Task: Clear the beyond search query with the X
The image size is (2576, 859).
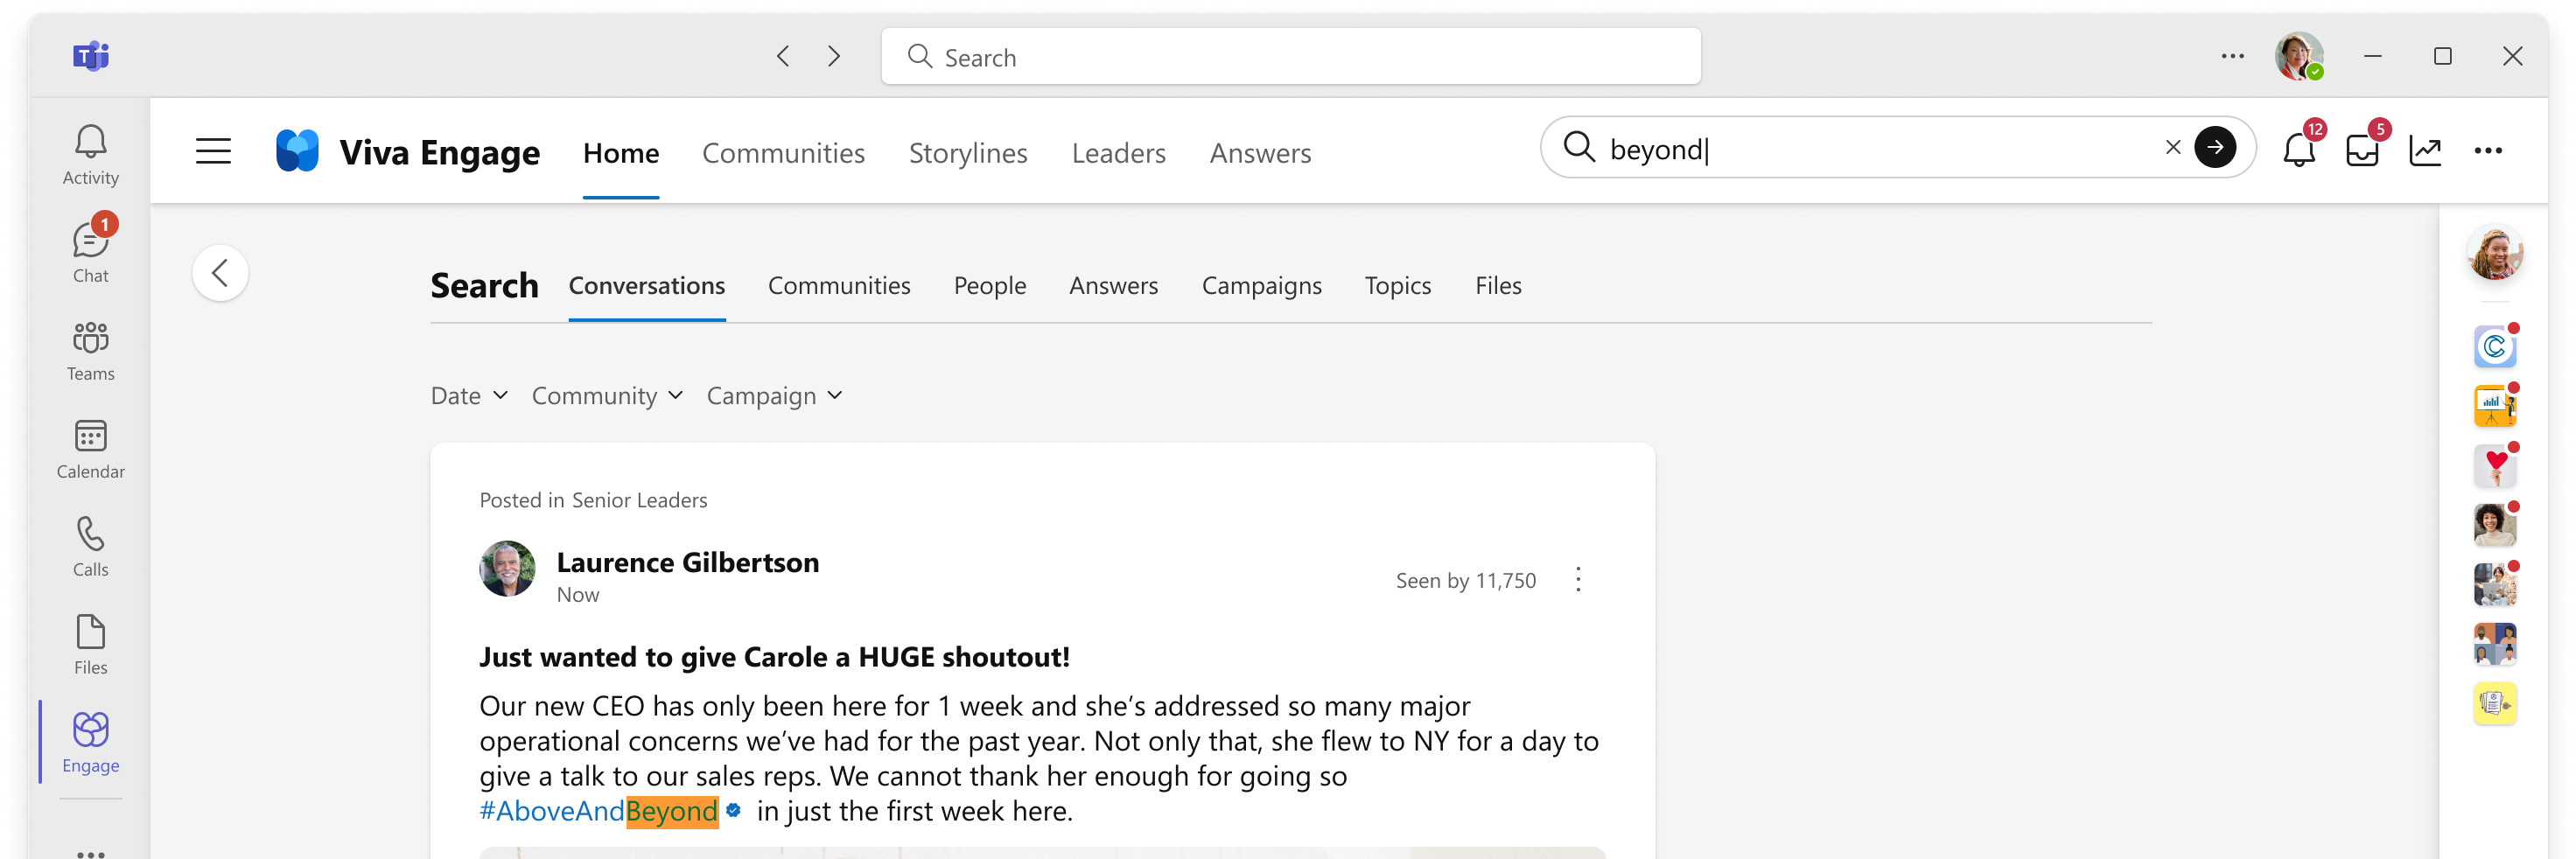Action: click(2172, 147)
